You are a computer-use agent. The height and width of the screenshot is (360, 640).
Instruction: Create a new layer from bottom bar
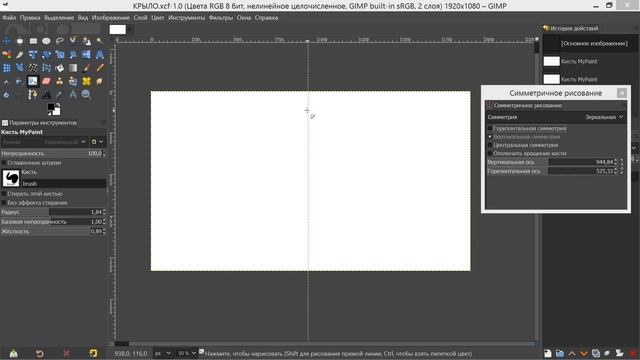pyautogui.click(x=548, y=353)
